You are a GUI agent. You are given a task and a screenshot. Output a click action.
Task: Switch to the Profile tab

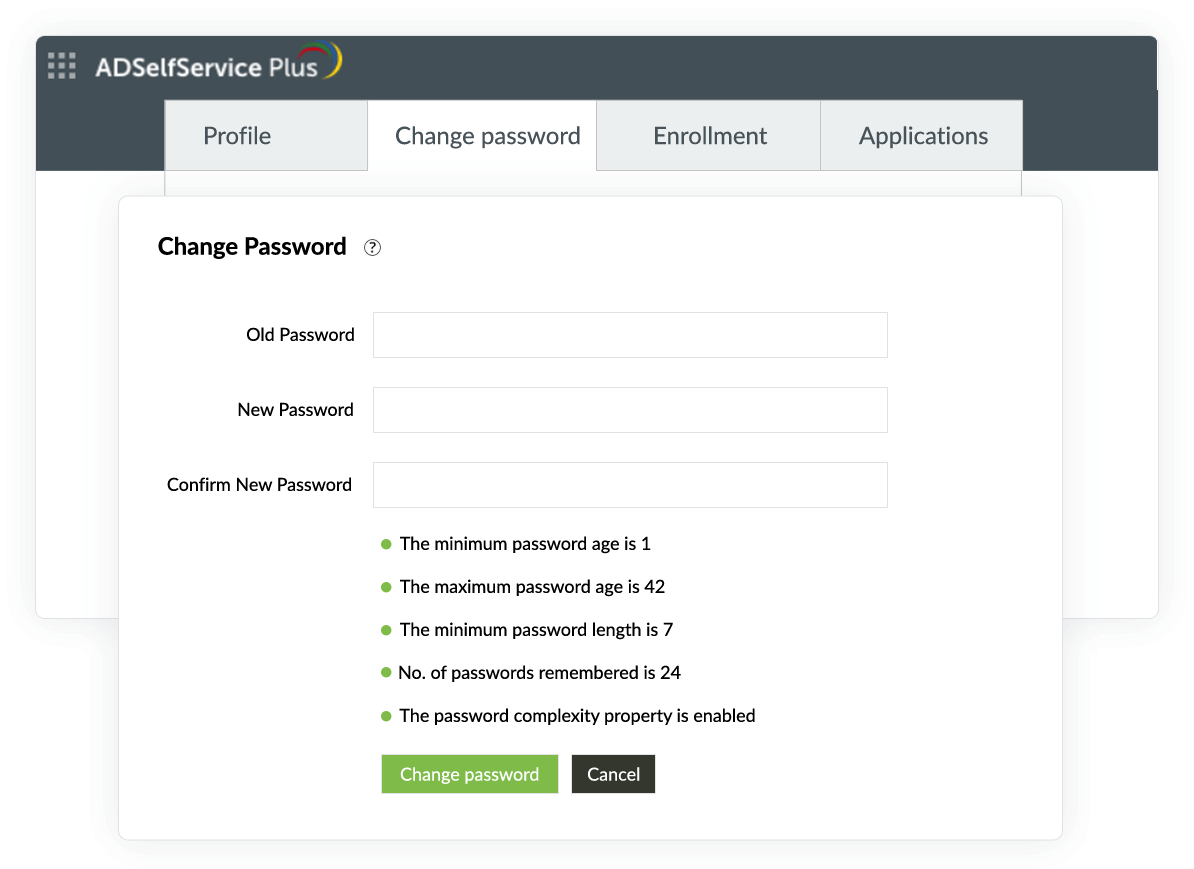click(x=237, y=136)
